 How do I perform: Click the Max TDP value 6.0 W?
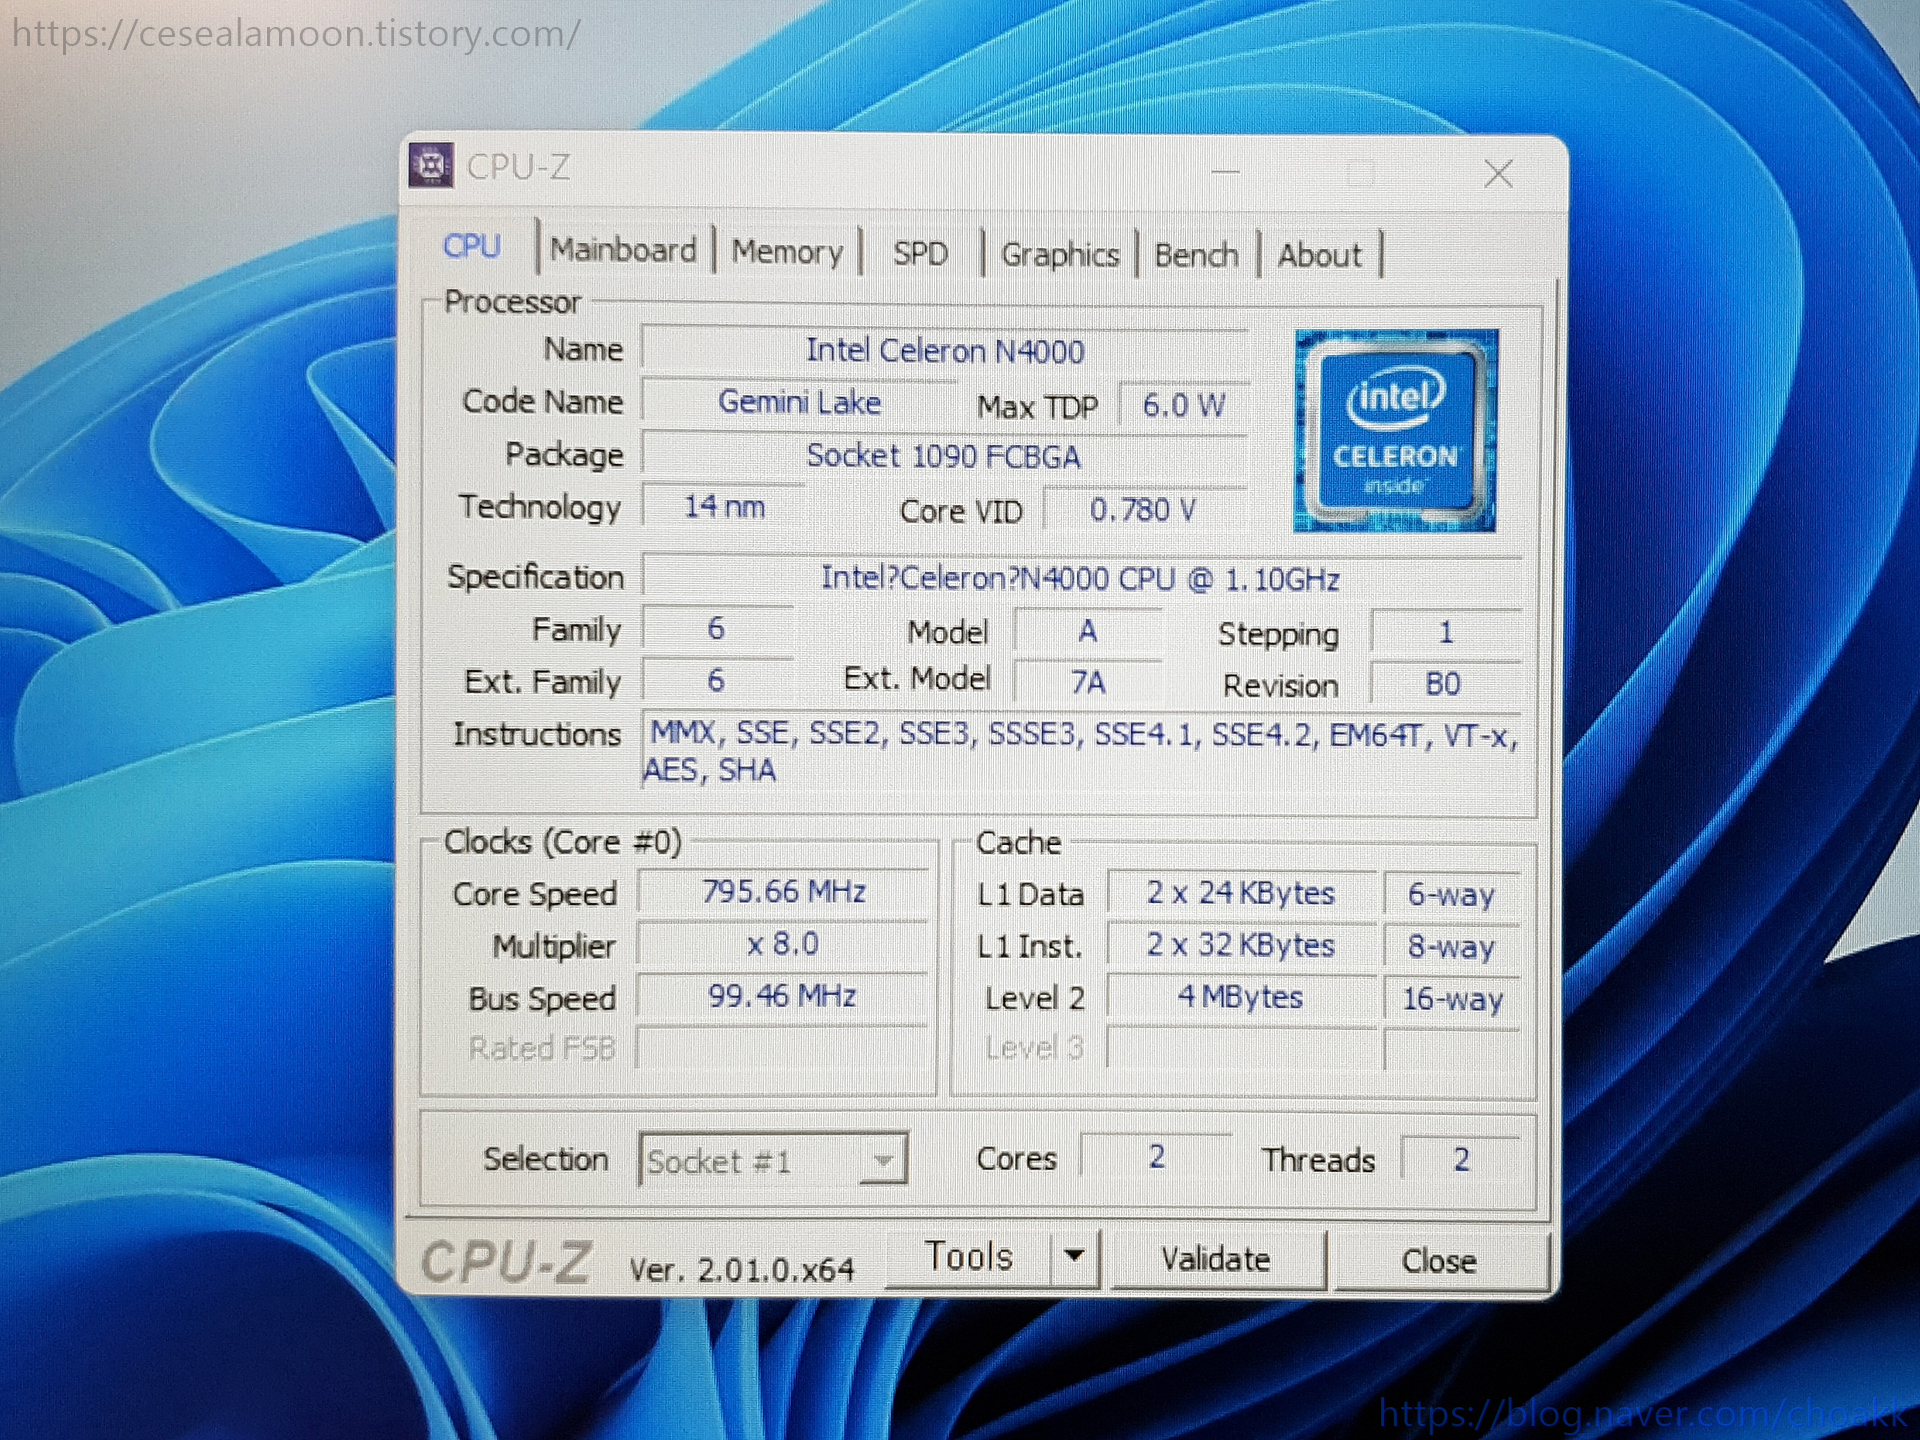coord(1183,406)
